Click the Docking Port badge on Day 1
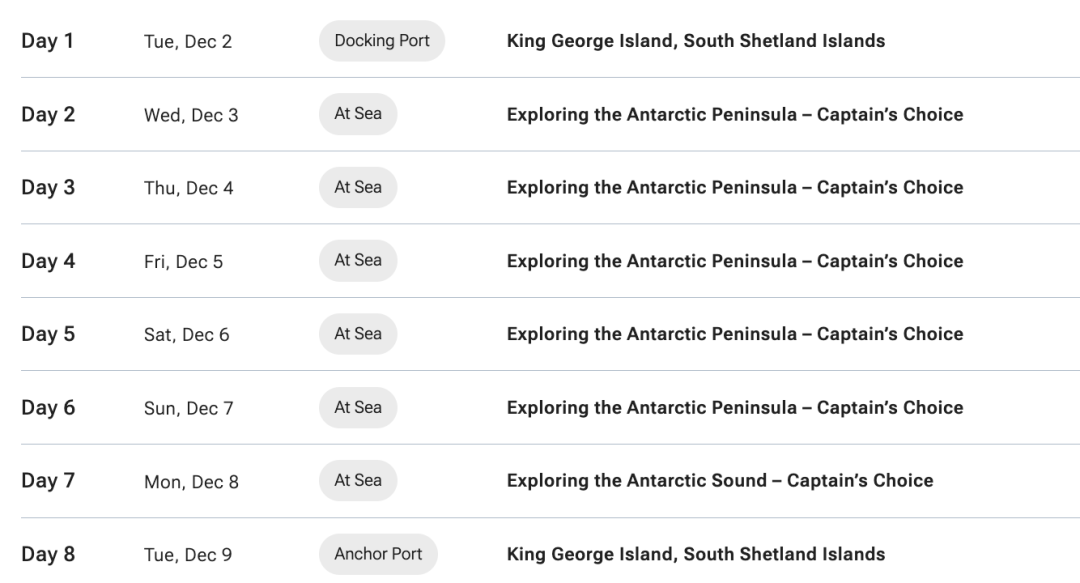 click(381, 41)
